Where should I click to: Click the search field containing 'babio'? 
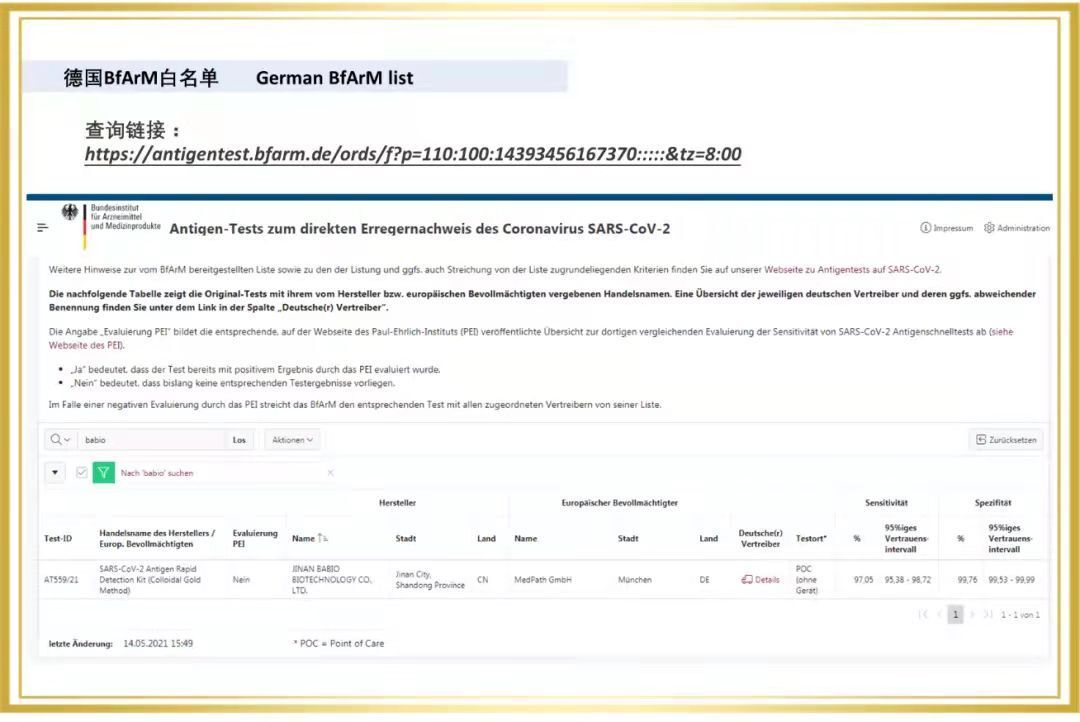[x=150, y=440]
